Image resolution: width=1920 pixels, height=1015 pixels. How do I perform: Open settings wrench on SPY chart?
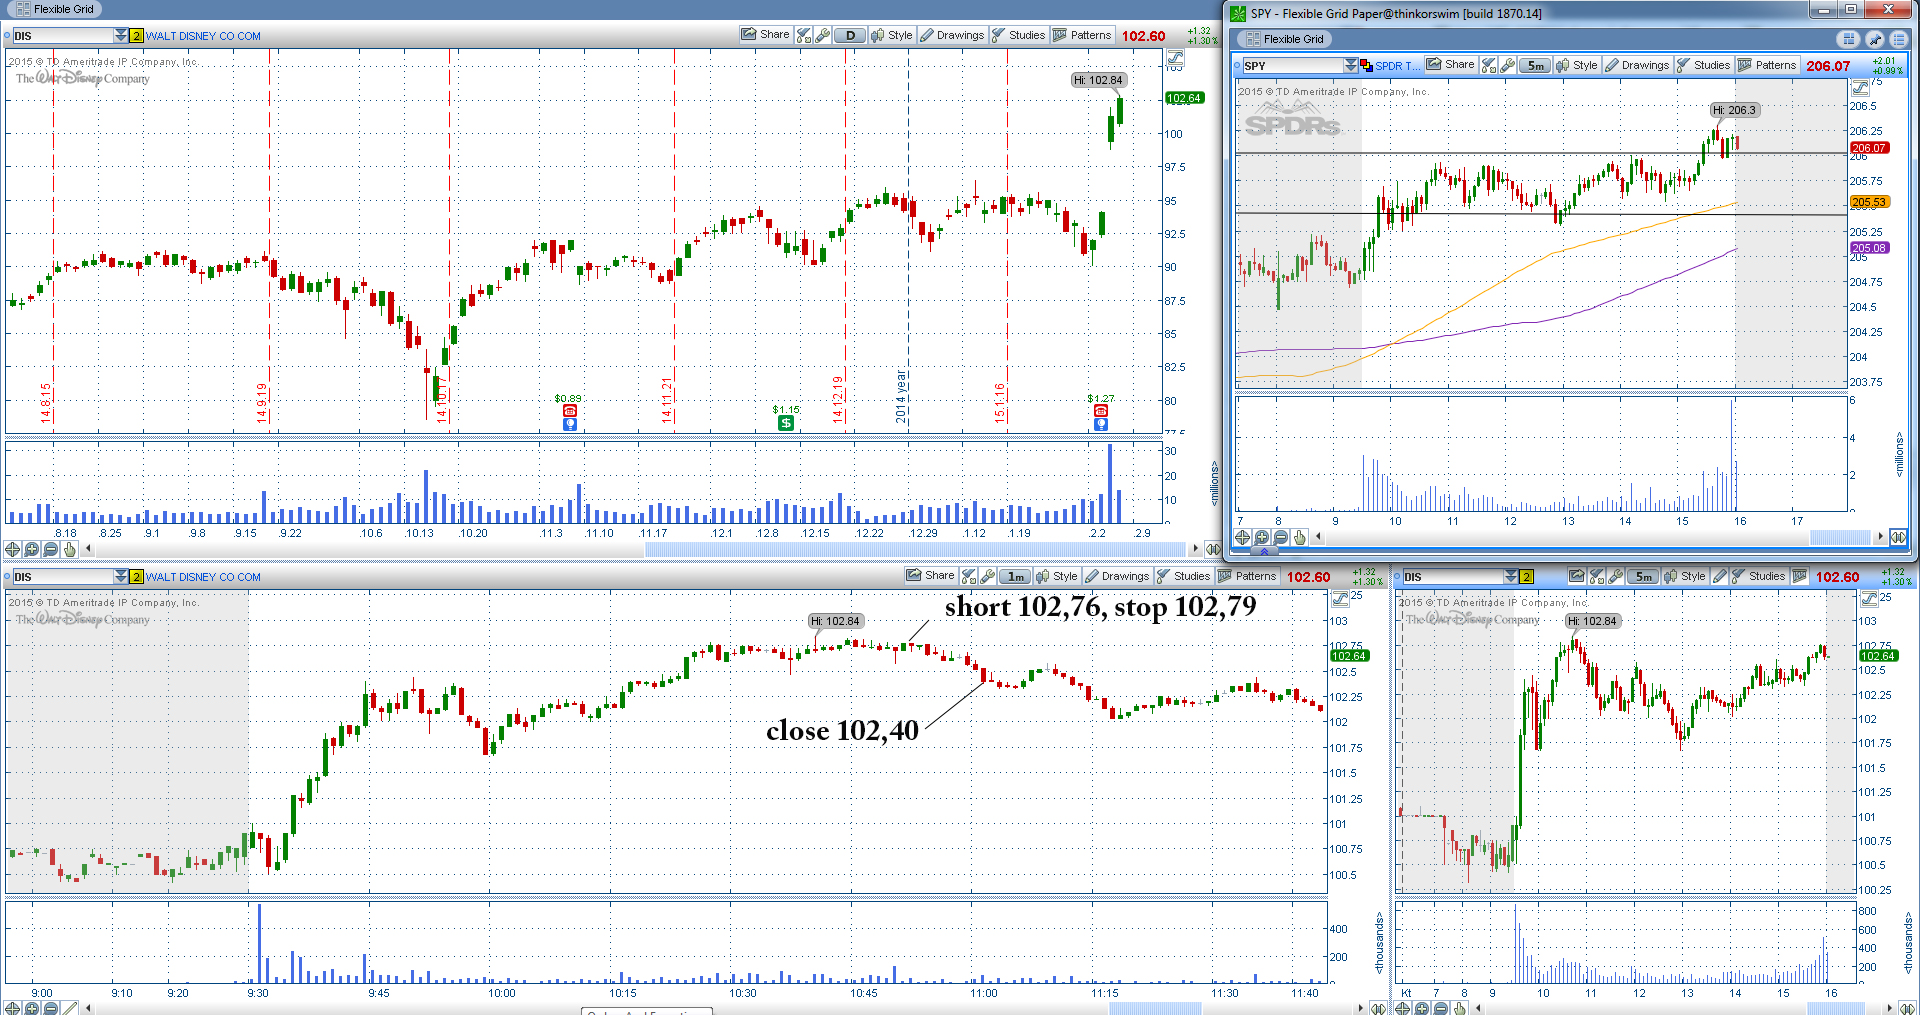1507,65
